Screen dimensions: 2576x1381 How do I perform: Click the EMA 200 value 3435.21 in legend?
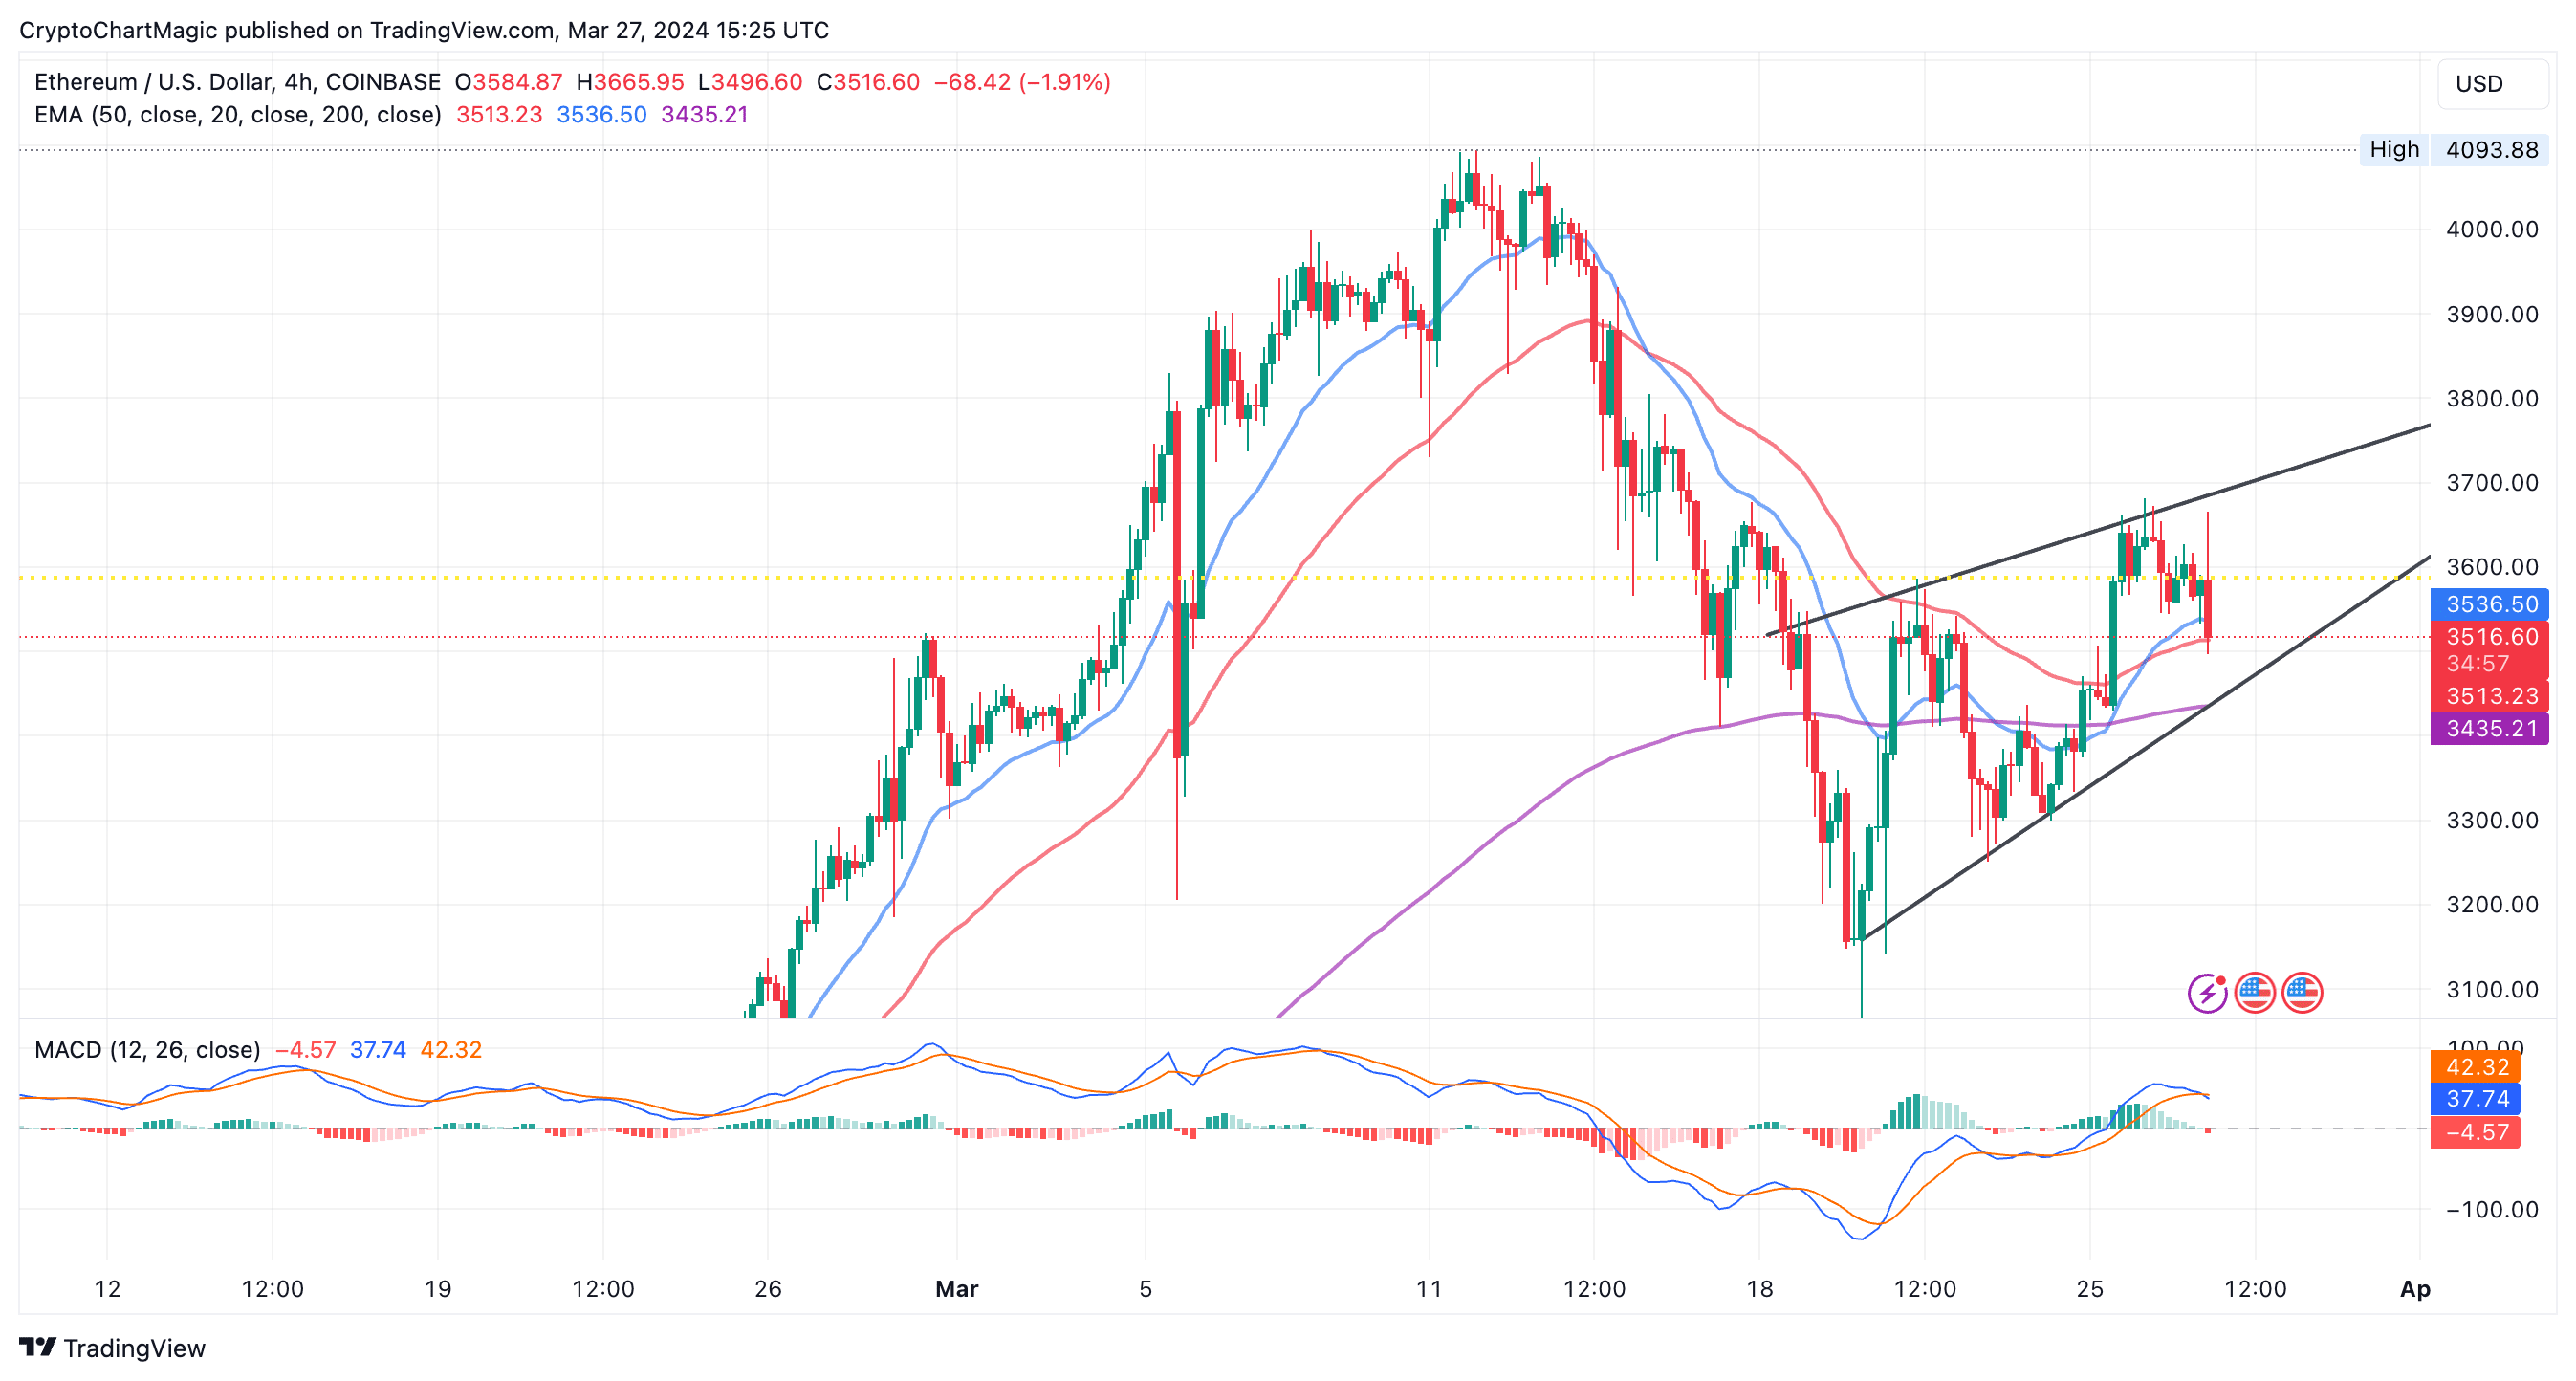705,115
